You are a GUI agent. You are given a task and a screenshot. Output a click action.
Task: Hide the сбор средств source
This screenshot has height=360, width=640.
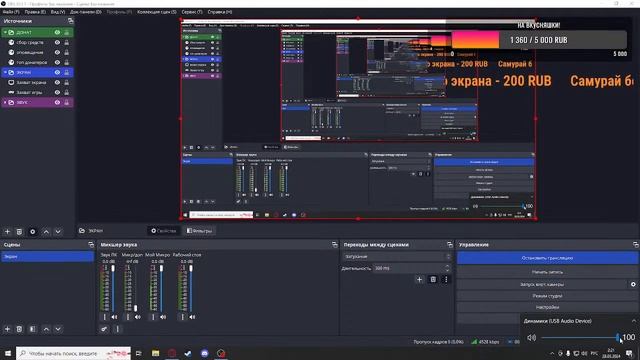57,42
